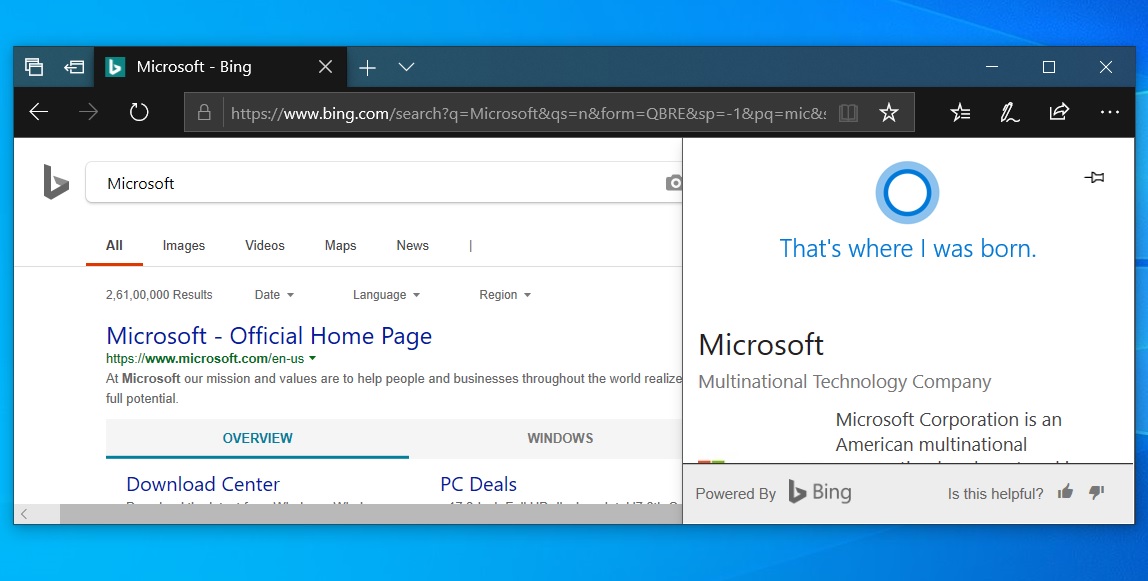Image resolution: width=1148 pixels, height=581 pixels.
Task: Pin the Cortana panel open
Action: click(x=1094, y=177)
